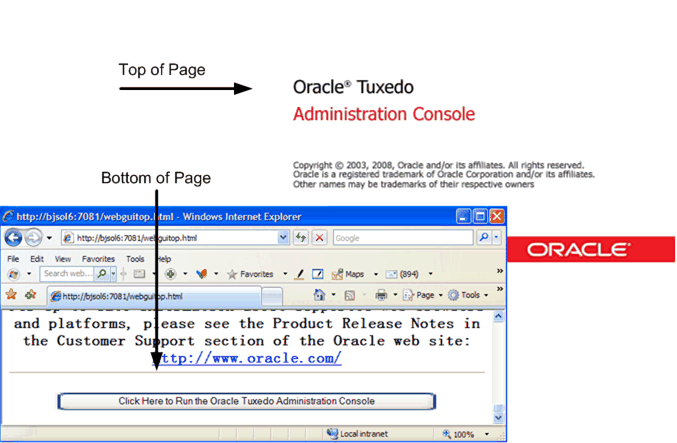Click Here to Run the Oracle Tuxedo Administration Console

[x=247, y=401]
